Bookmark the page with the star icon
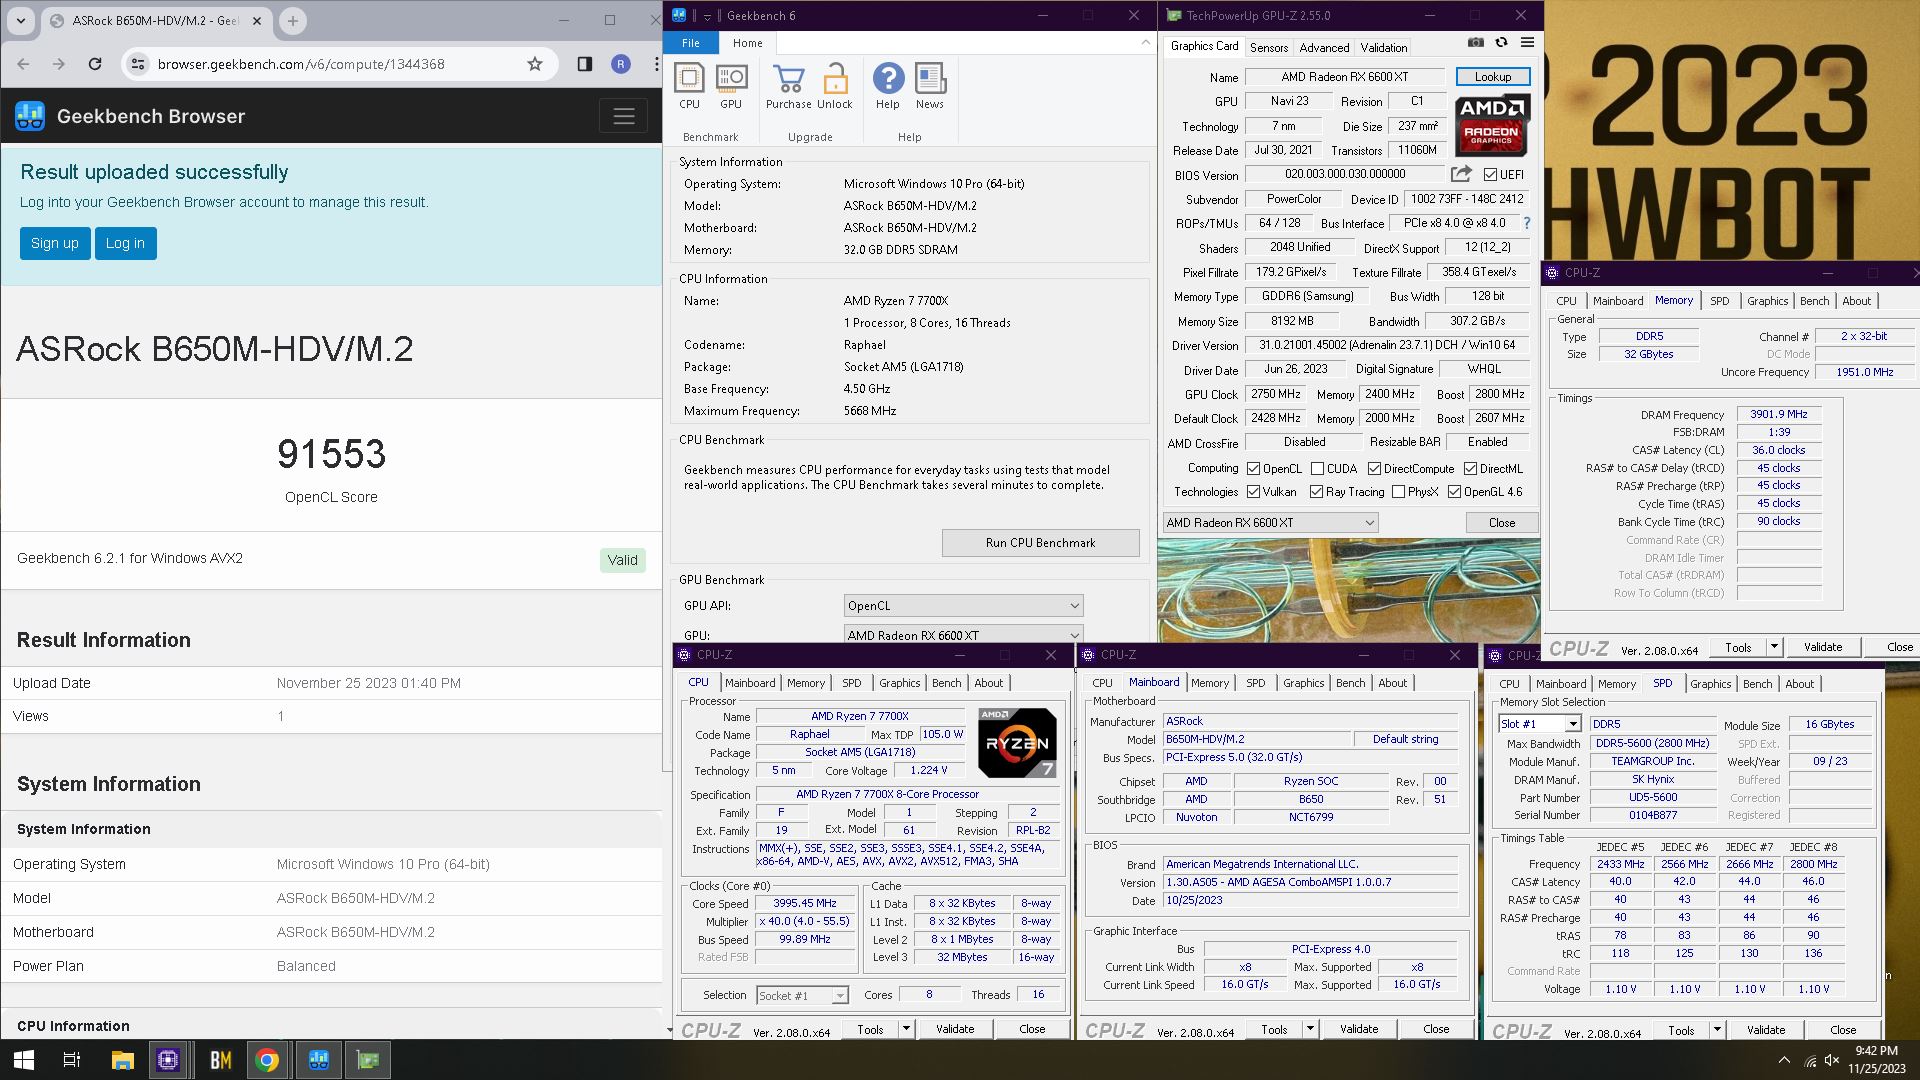This screenshot has height=1080, width=1920. tap(535, 64)
